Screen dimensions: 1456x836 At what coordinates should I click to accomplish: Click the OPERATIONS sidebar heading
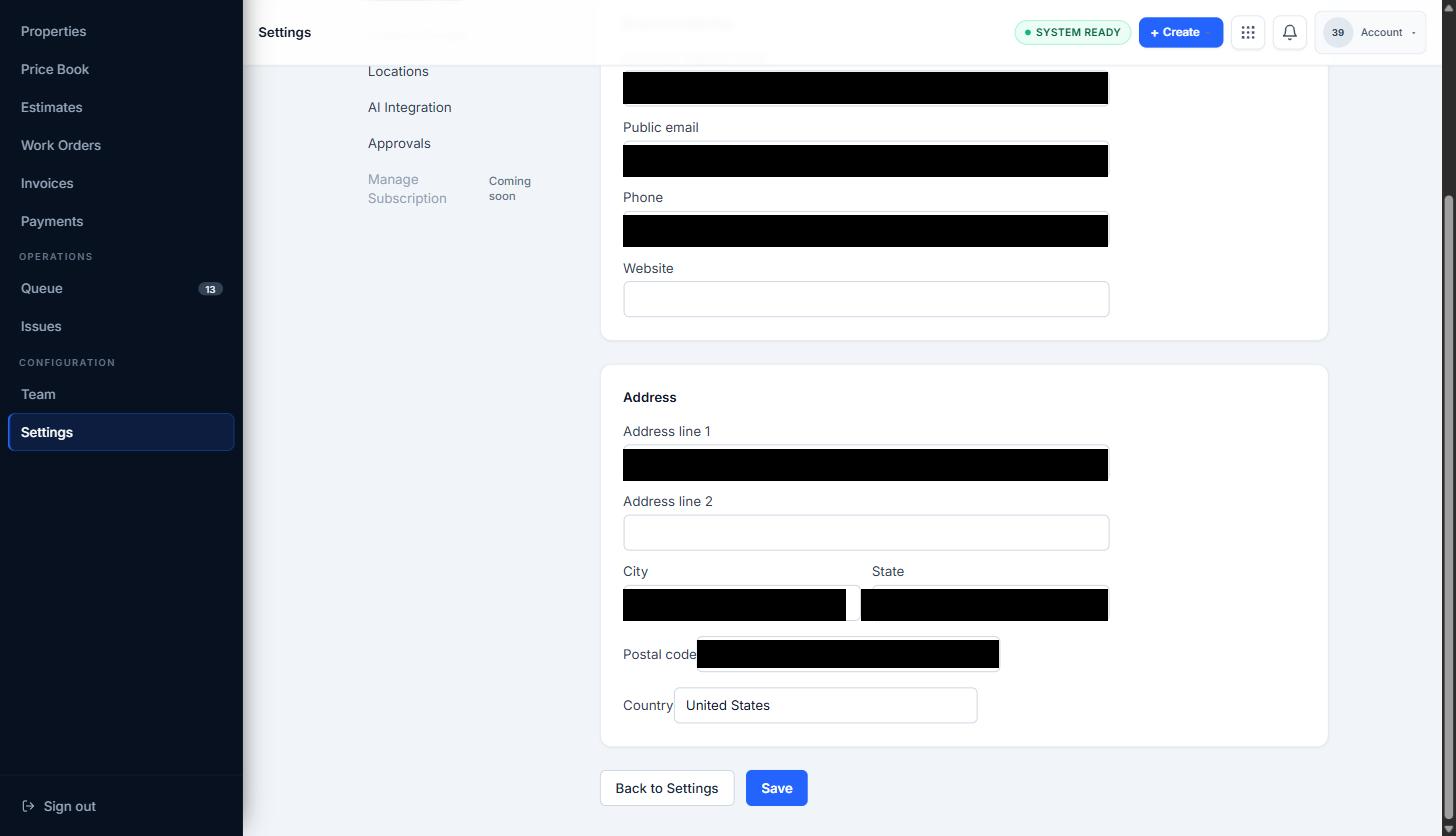coord(56,257)
